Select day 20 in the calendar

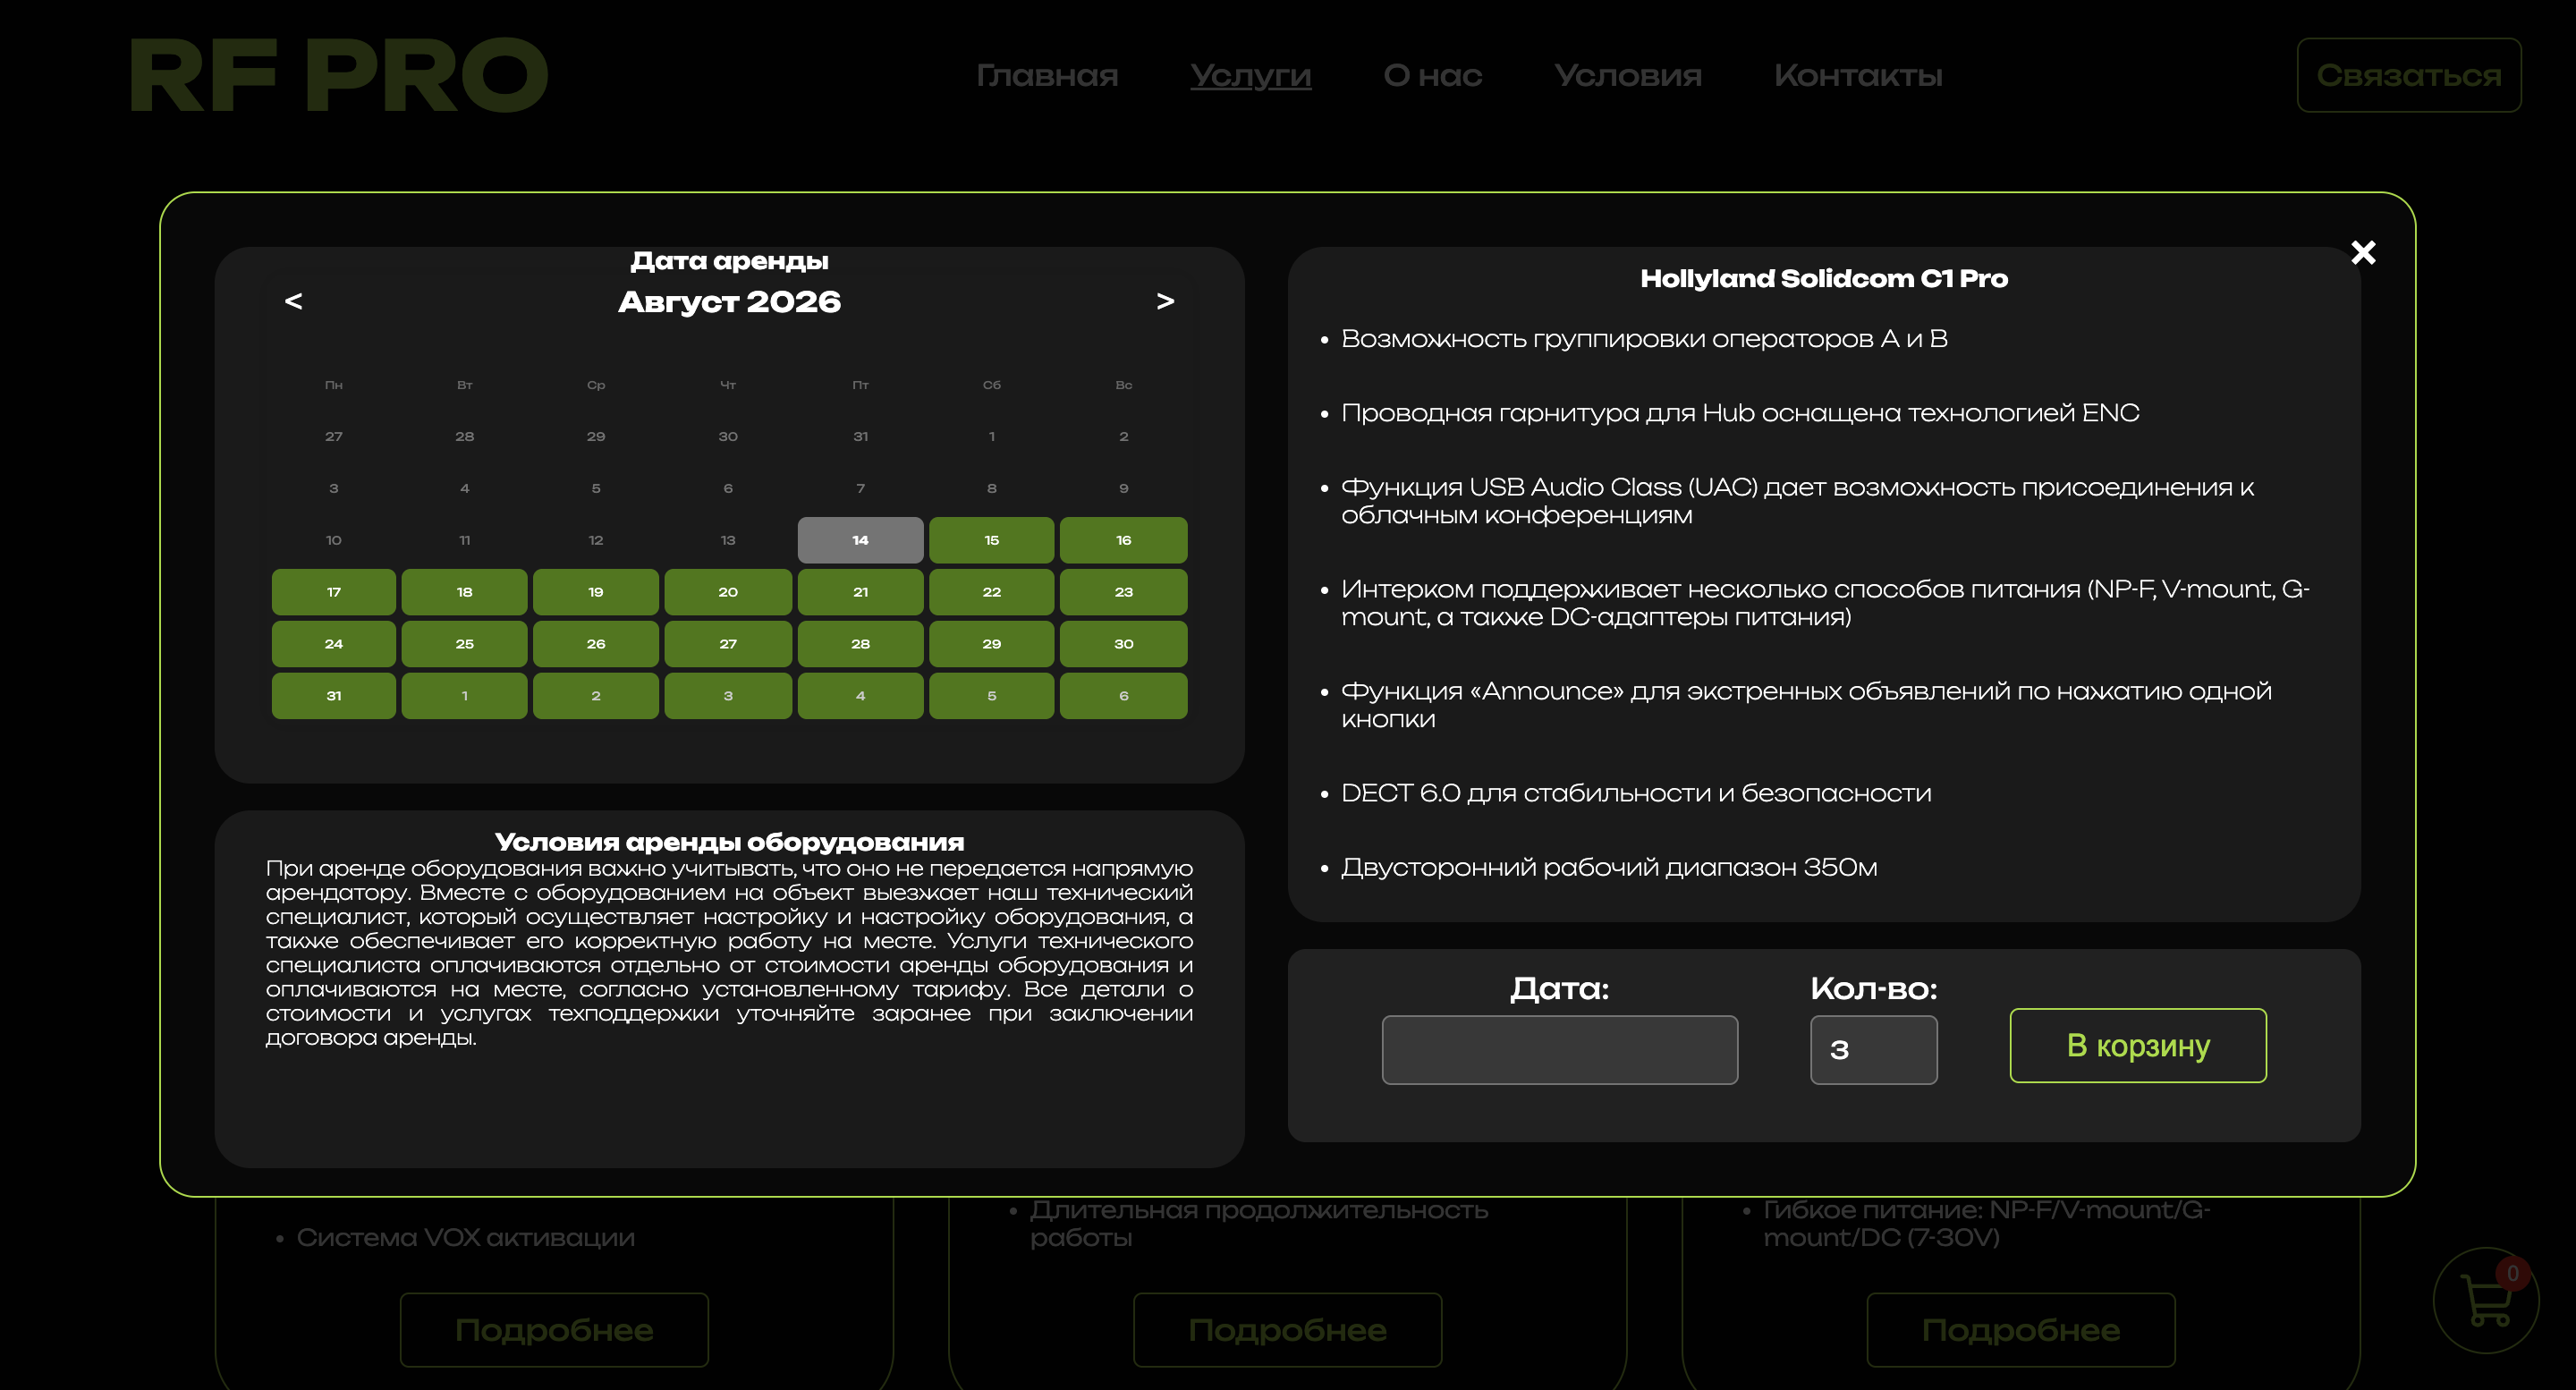click(x=728, y=592)
